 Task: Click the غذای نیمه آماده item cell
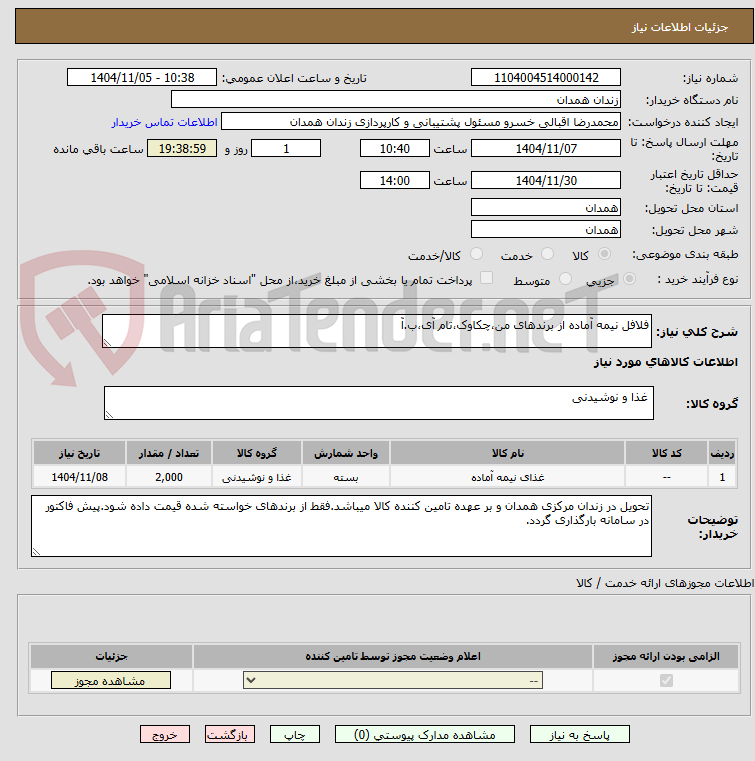[x=507, y=477]
